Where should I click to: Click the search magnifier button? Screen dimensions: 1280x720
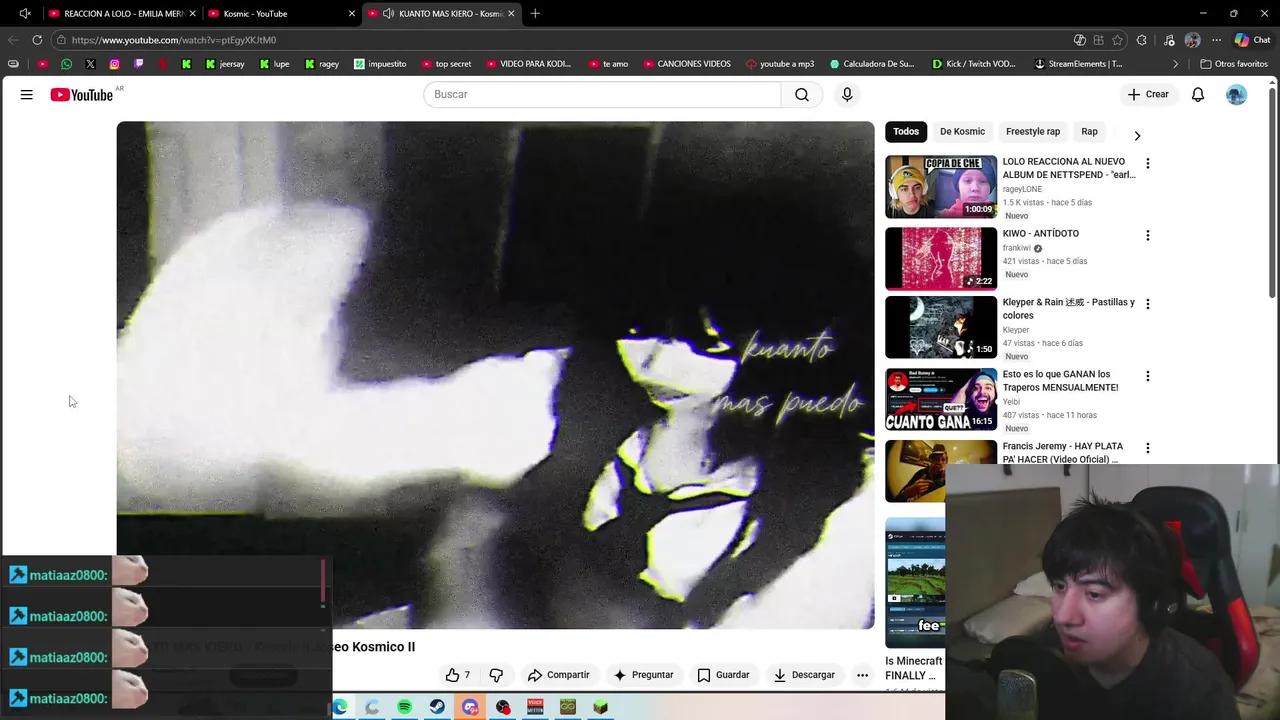coord(802,94)
